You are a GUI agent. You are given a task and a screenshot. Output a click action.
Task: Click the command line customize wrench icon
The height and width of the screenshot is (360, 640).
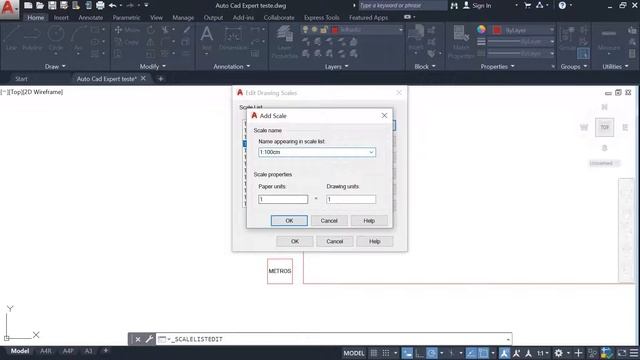[x=149, y=339]
